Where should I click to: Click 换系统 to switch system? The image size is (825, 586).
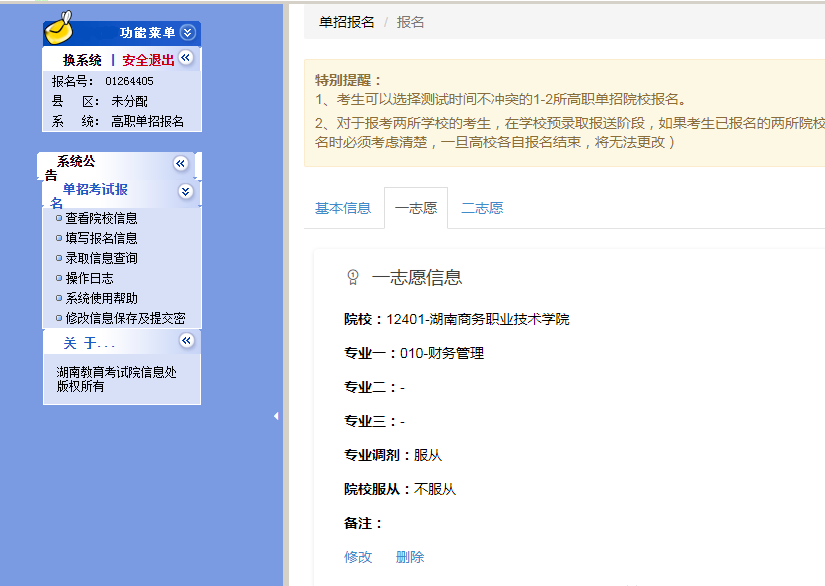pyautogui.click(x=82, y=60)
